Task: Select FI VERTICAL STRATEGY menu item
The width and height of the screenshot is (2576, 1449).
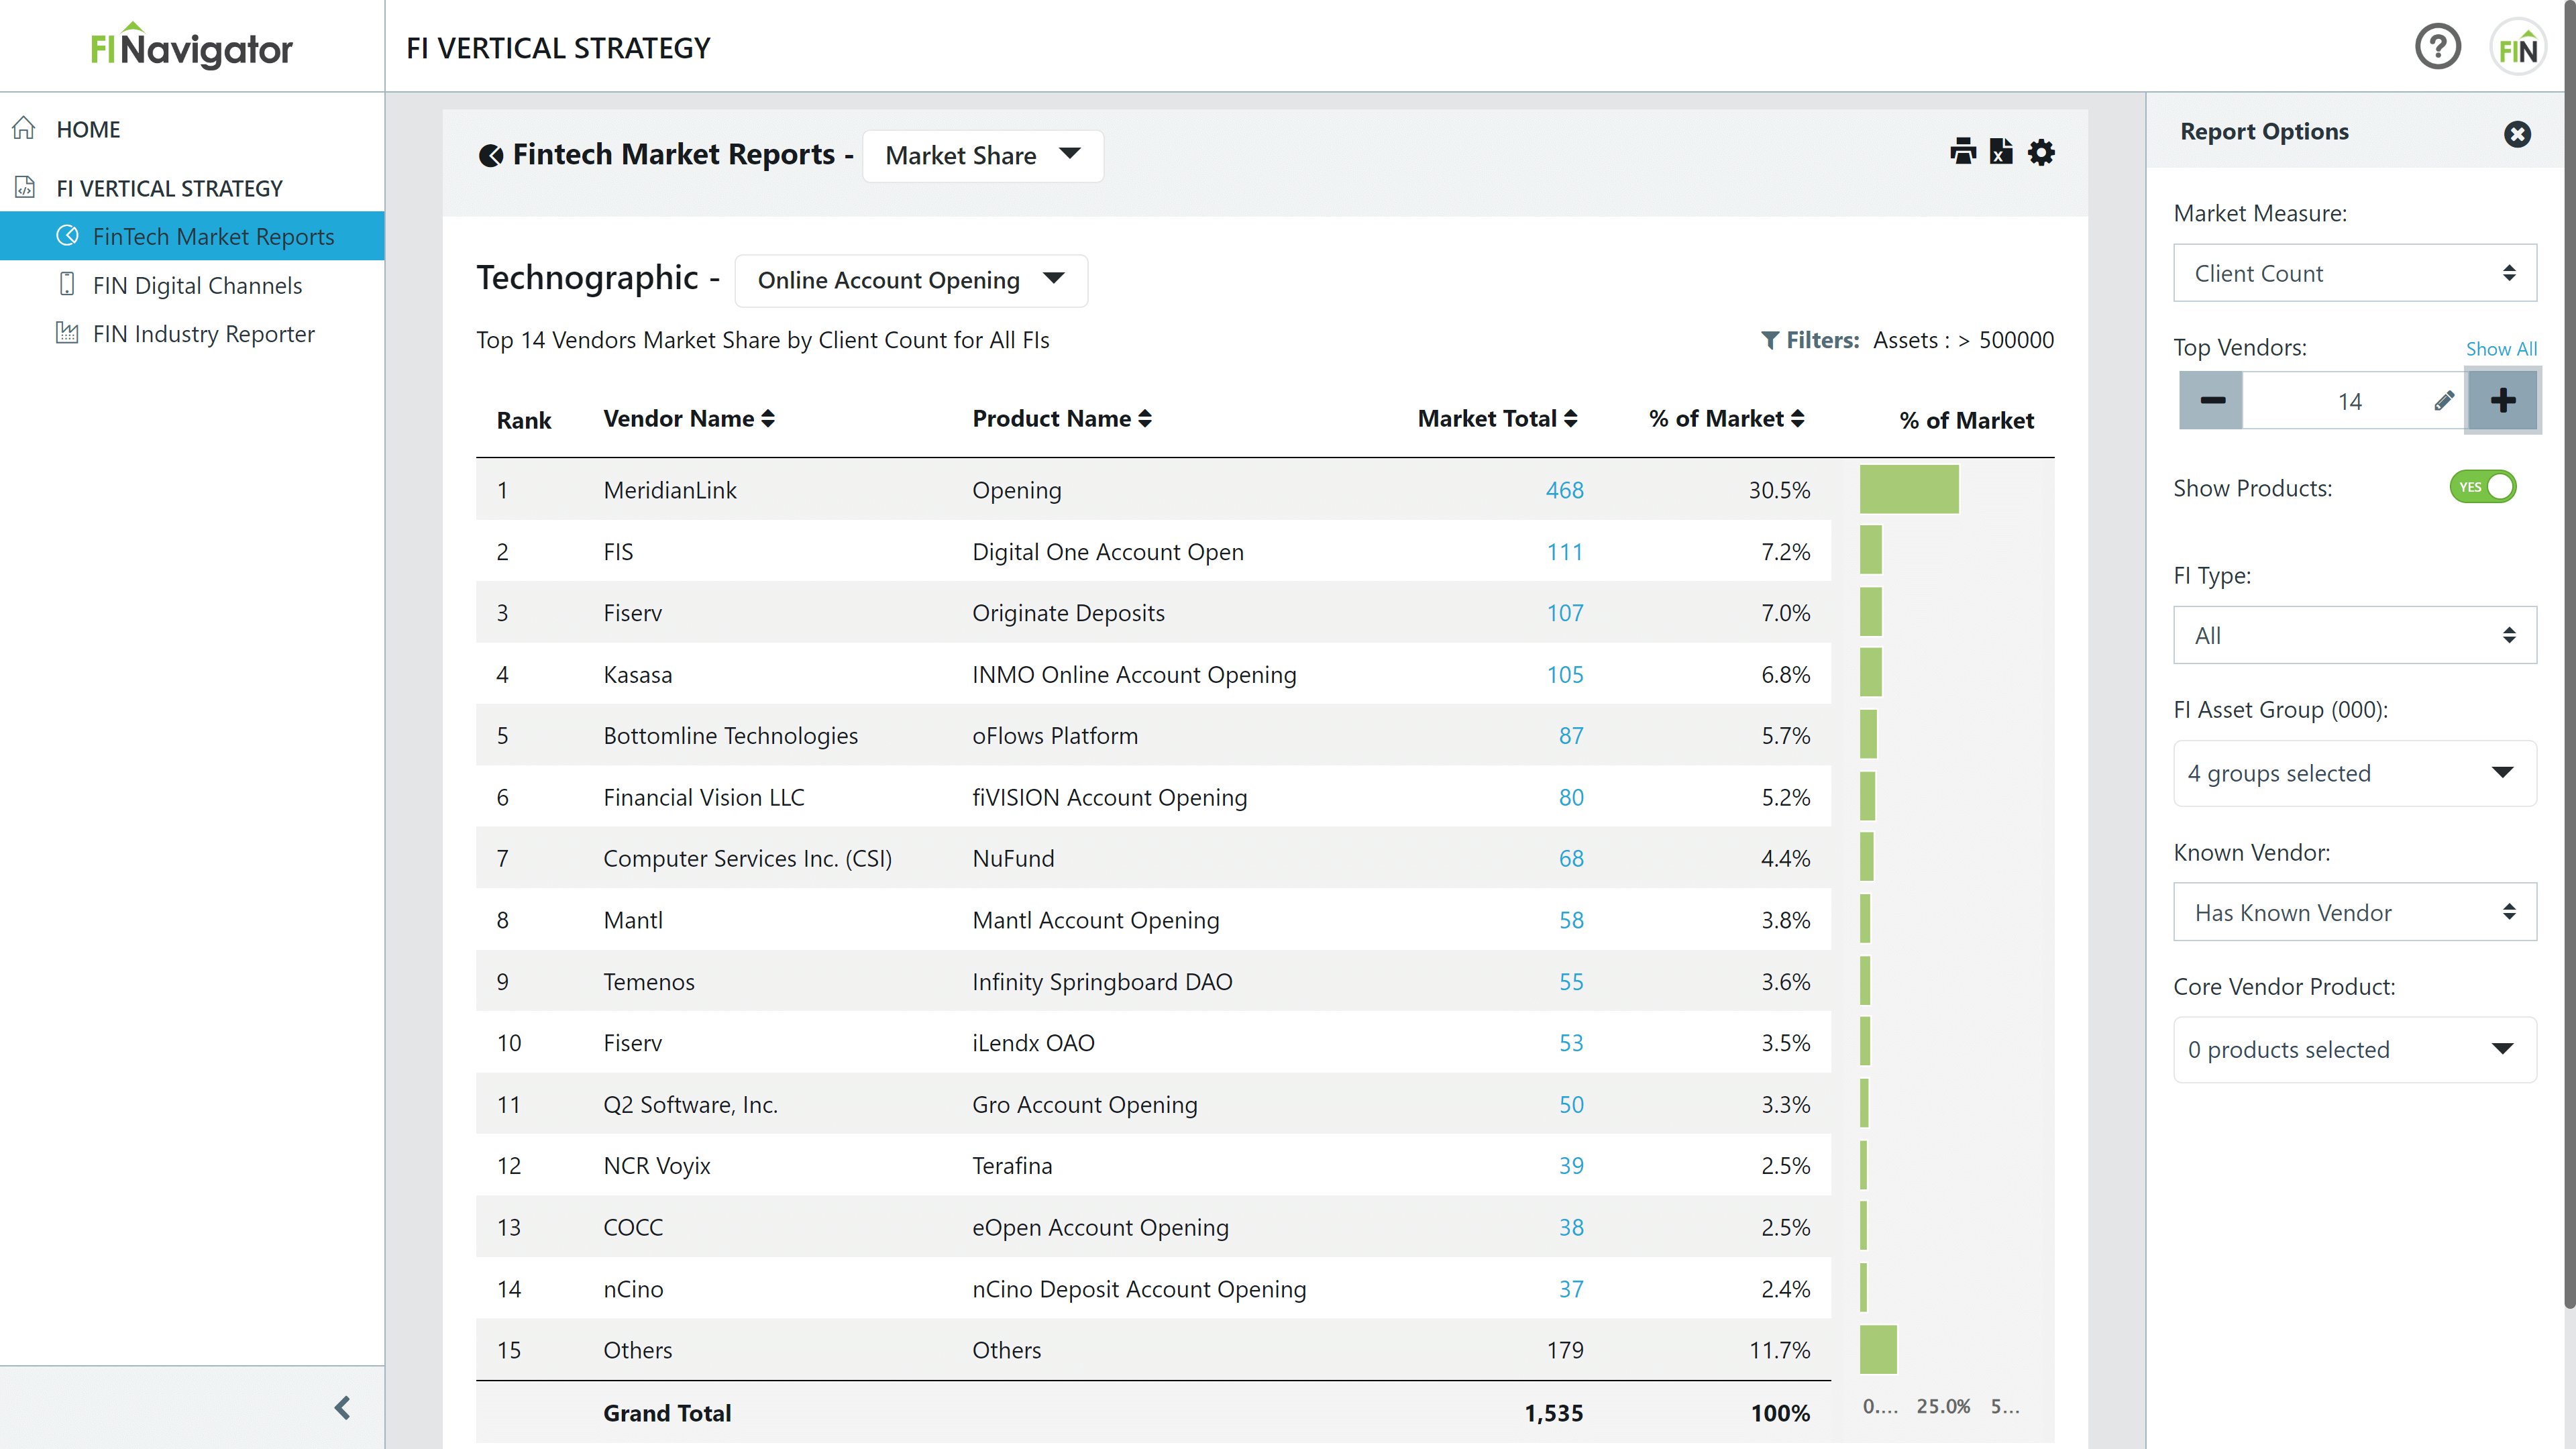Action: (169, 188)
